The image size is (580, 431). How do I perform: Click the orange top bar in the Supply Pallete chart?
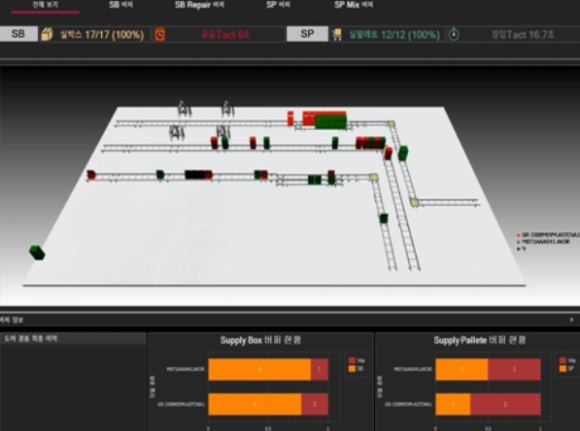(462, 369)
